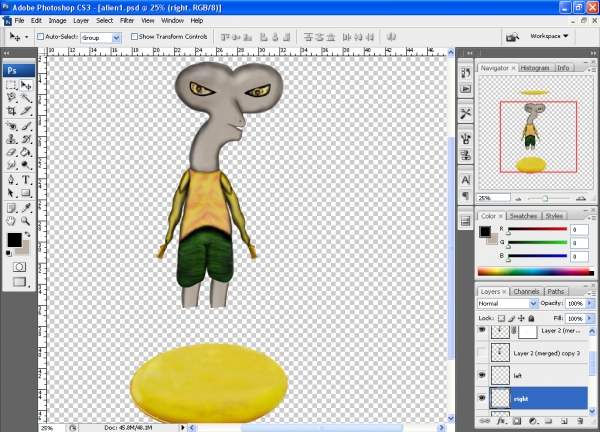Viewport: 600px width, 432px height.
Task: Select the Rectangular Marquee tool
Action: pos(11,85)
